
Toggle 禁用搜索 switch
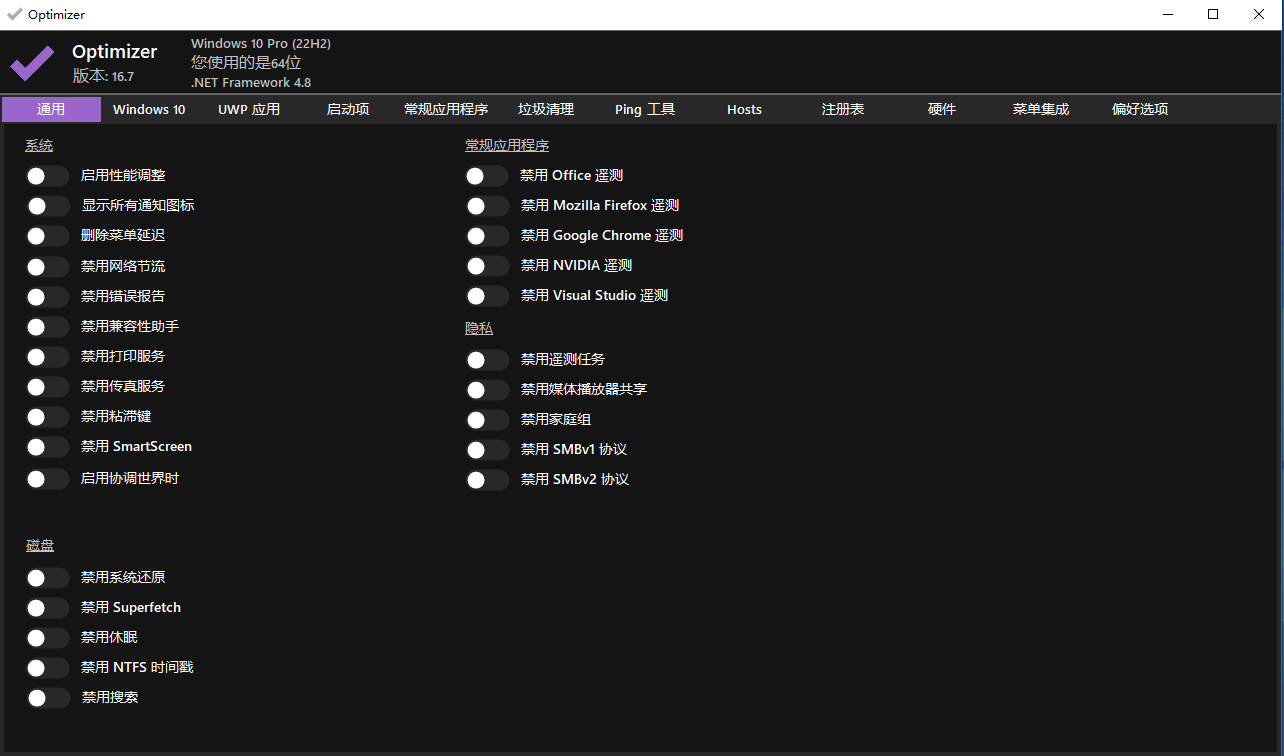48,698
